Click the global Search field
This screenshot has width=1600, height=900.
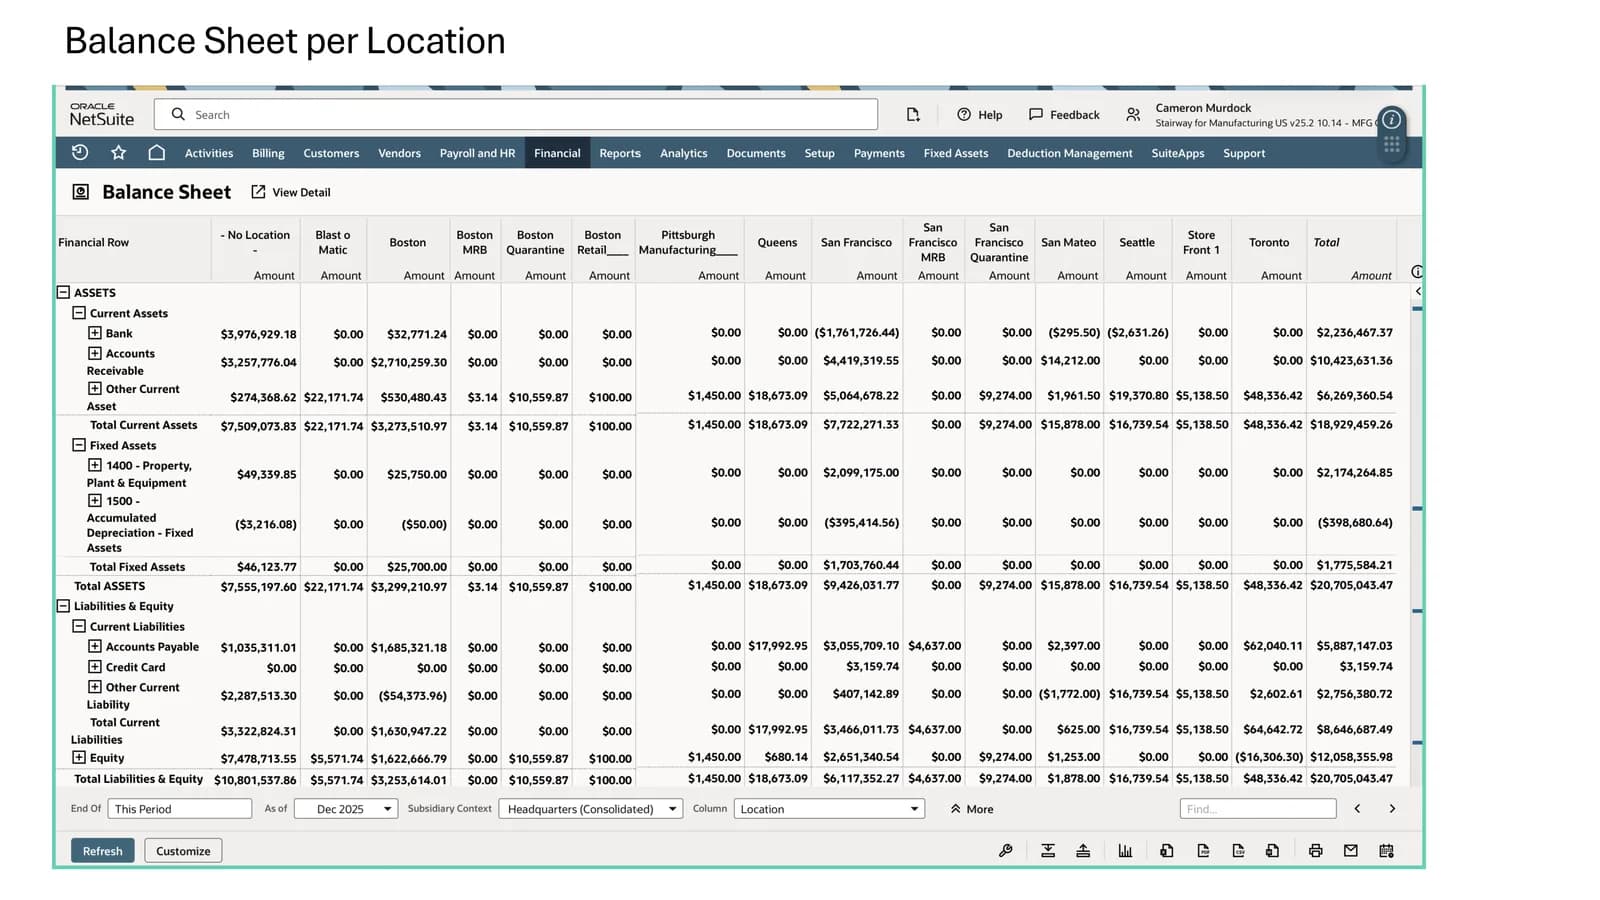coord(516,114)
